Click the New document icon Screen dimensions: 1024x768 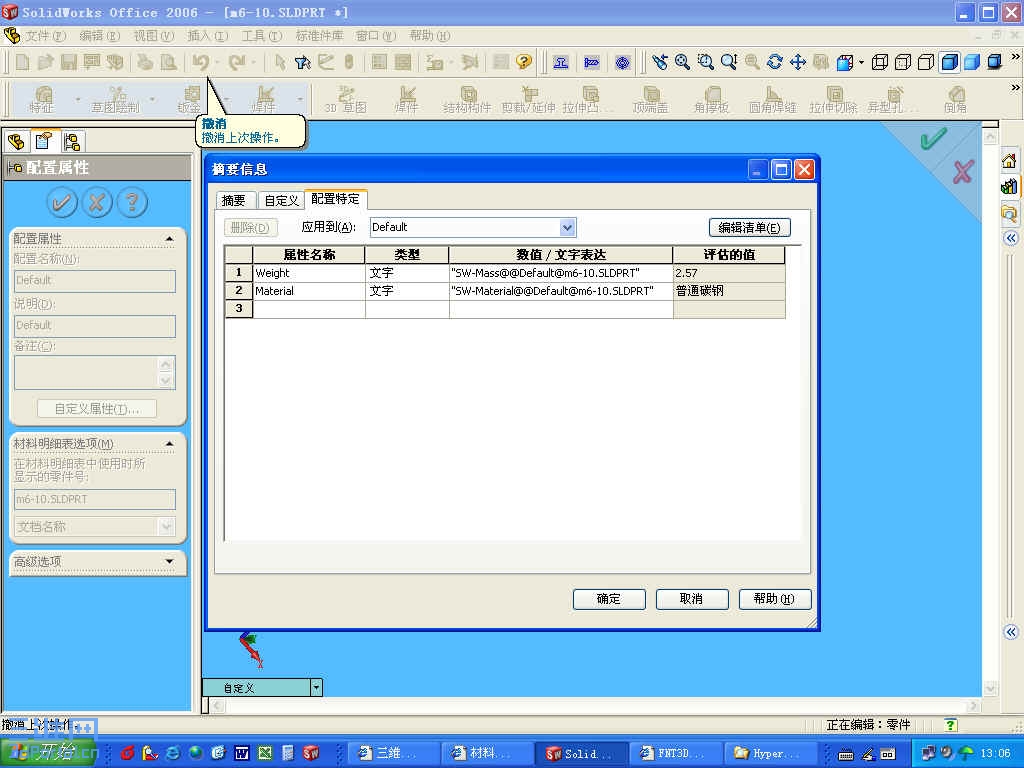tap(22, 62)
